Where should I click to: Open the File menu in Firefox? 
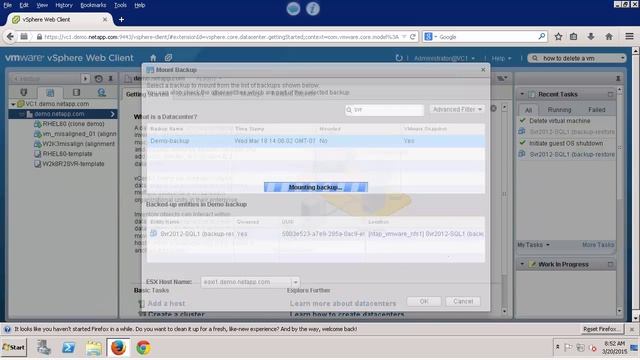click(x=7, y=5)
